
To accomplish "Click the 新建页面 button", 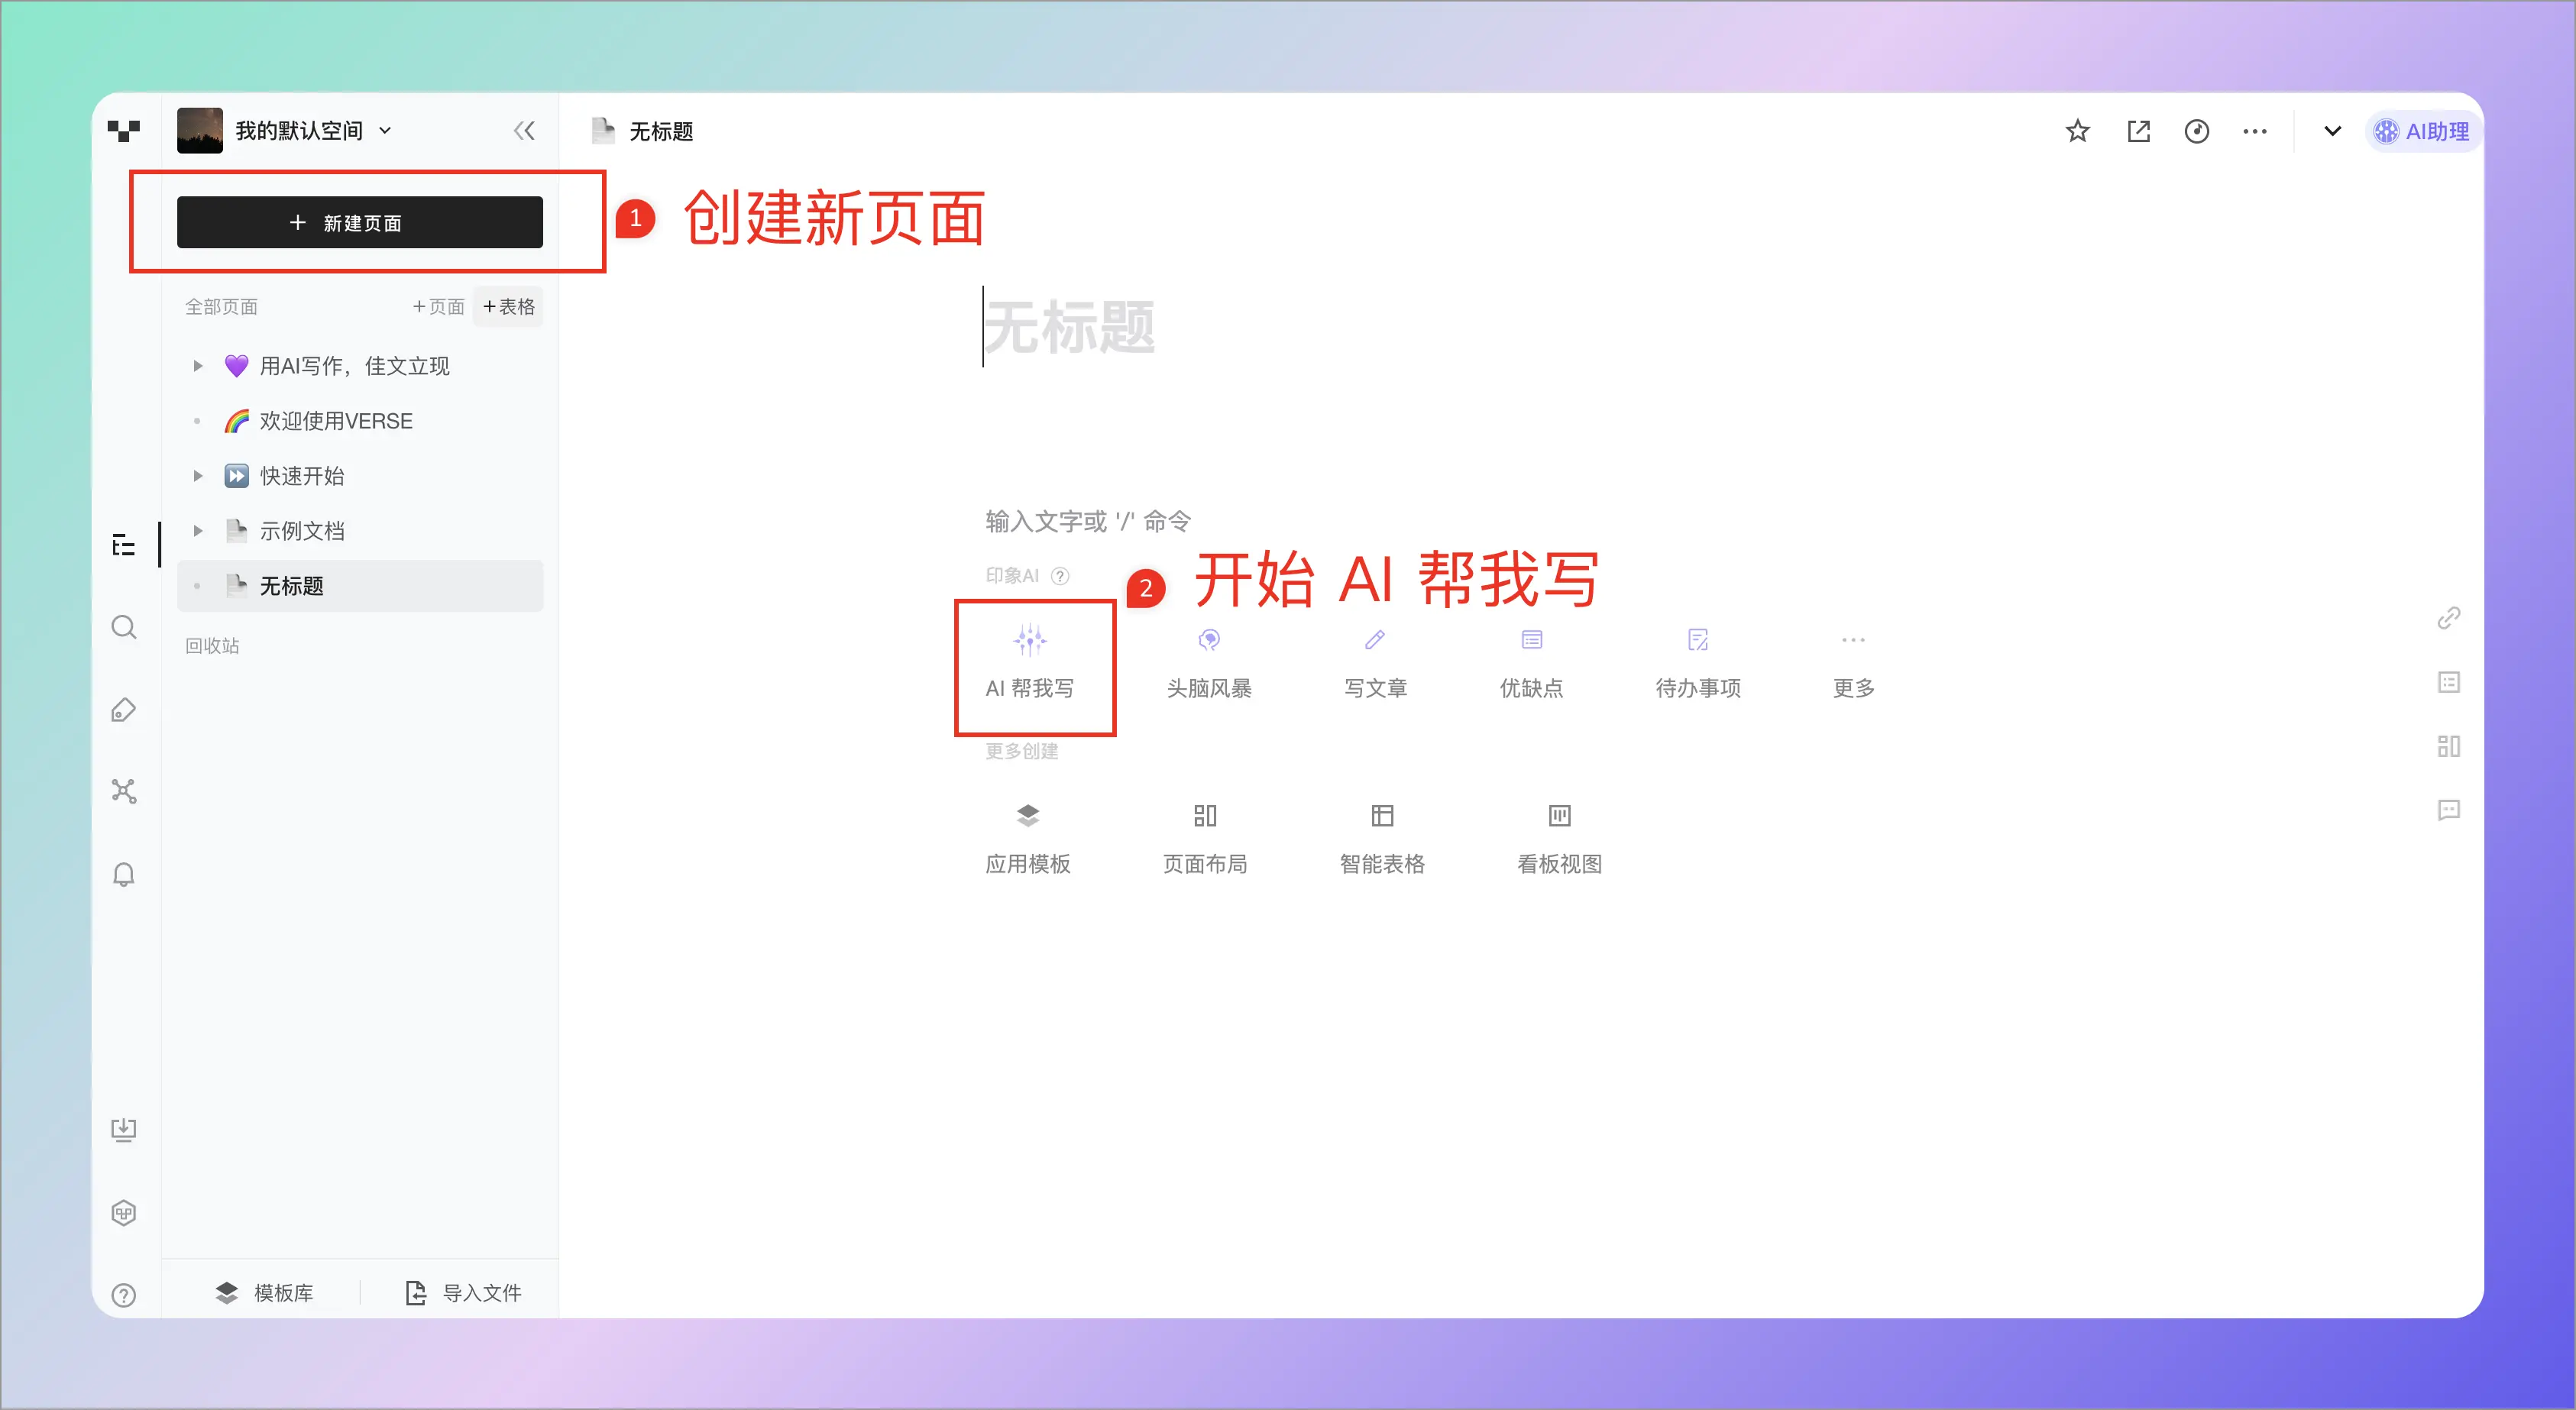I will pyautogui.click(x=360, y=222).
